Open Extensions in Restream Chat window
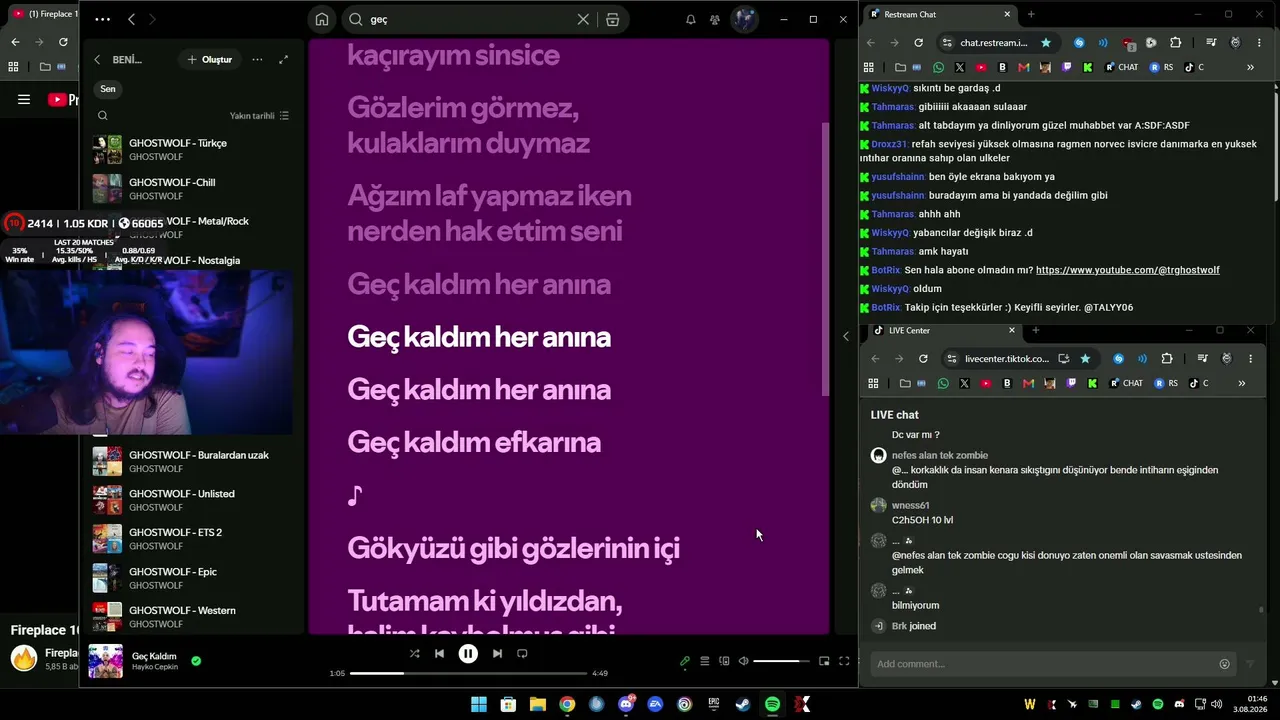The image size is (1280, 720). [x=1175, y=43]
